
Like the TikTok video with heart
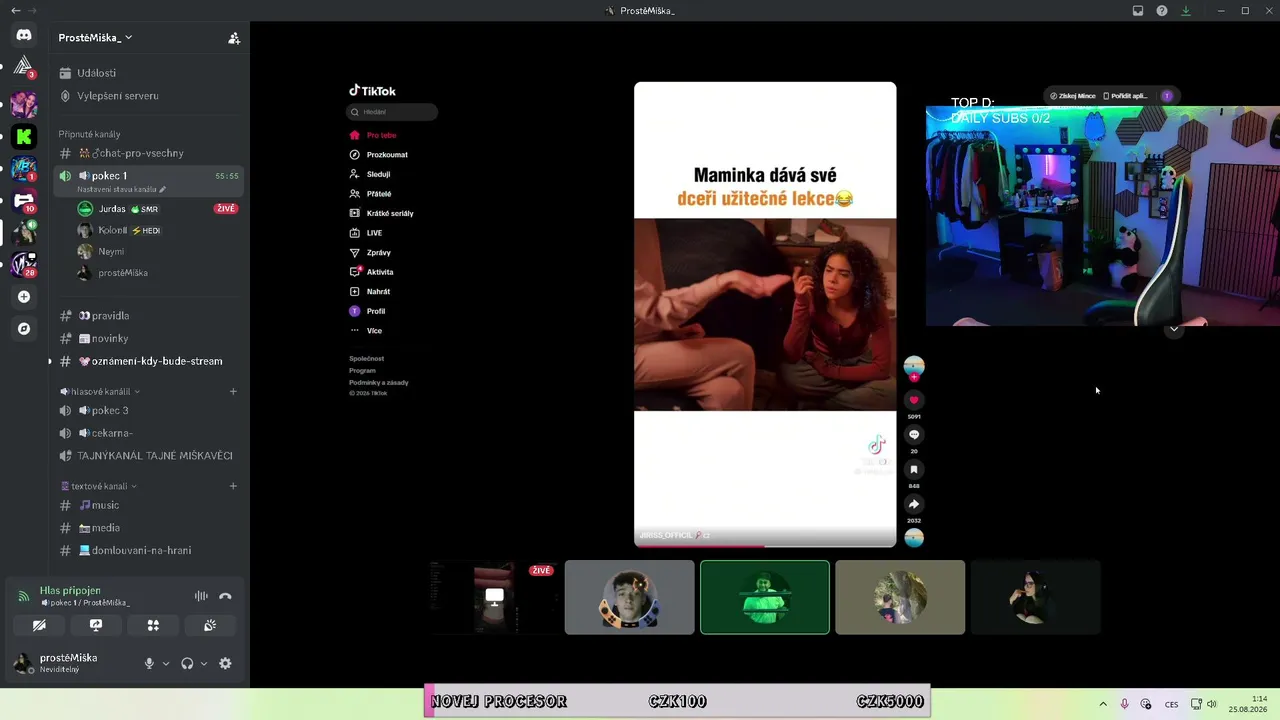pos(913,400)
